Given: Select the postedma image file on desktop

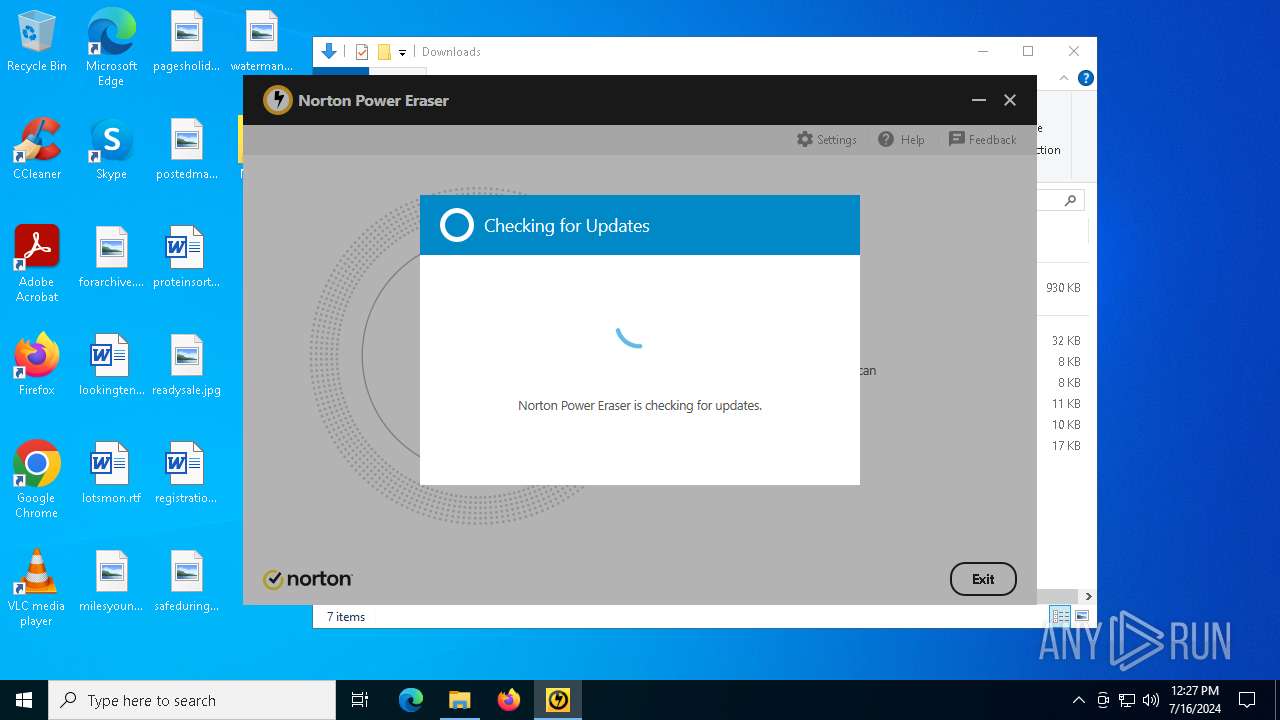Looking at the screenshot, I should coord(186,150).
